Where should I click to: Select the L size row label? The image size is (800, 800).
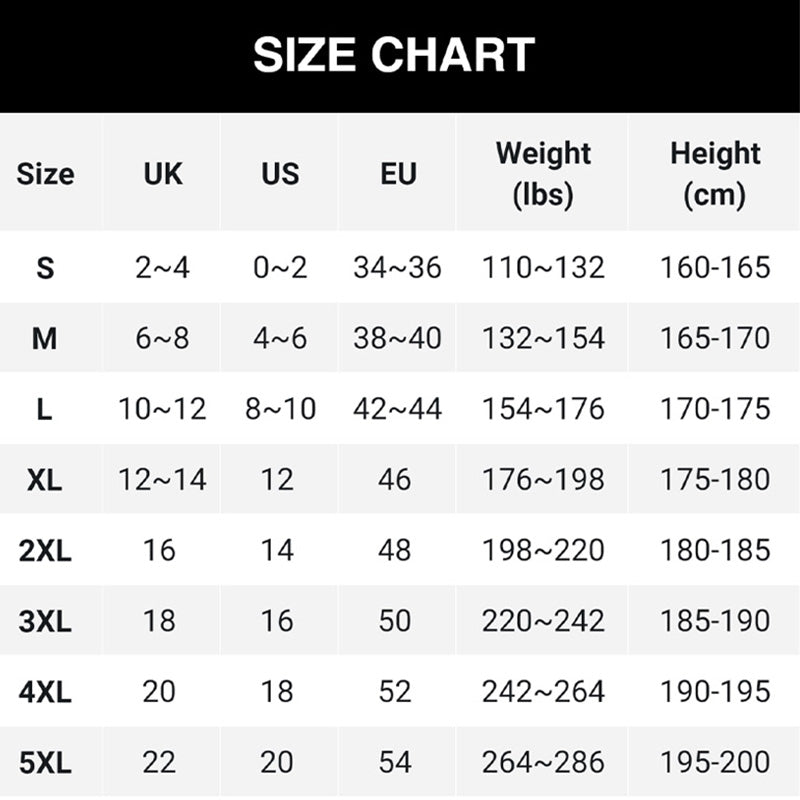point(45,410)
